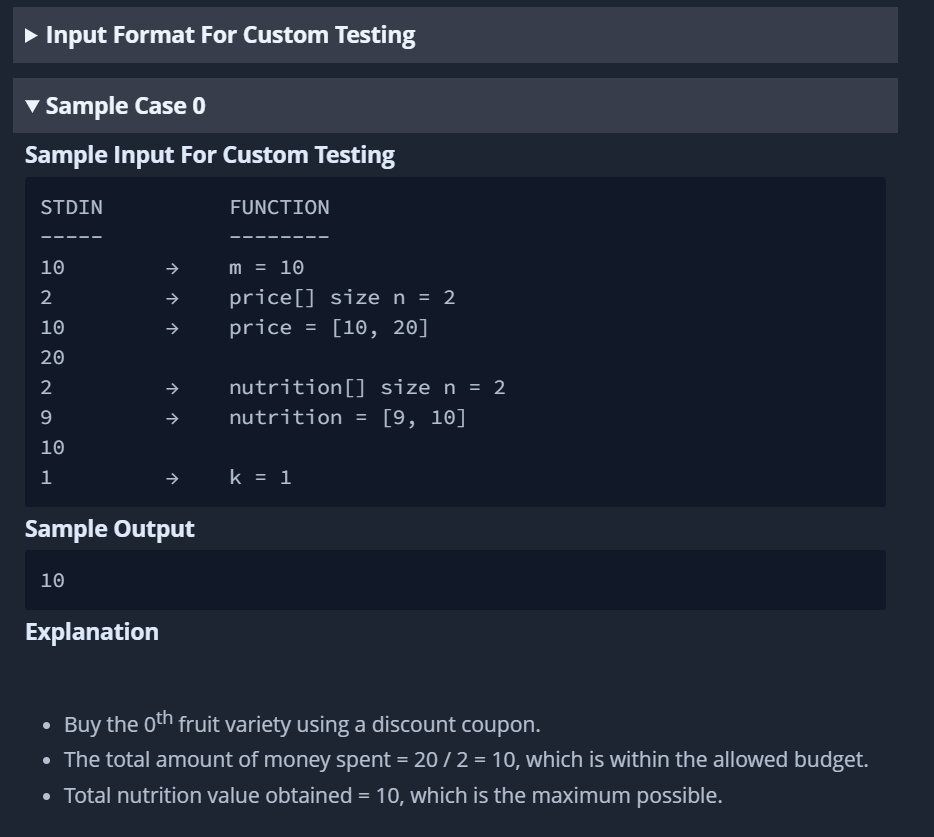
Task: Click the STDIN column header
Action: pyautogui.click(x=71, y=208)
